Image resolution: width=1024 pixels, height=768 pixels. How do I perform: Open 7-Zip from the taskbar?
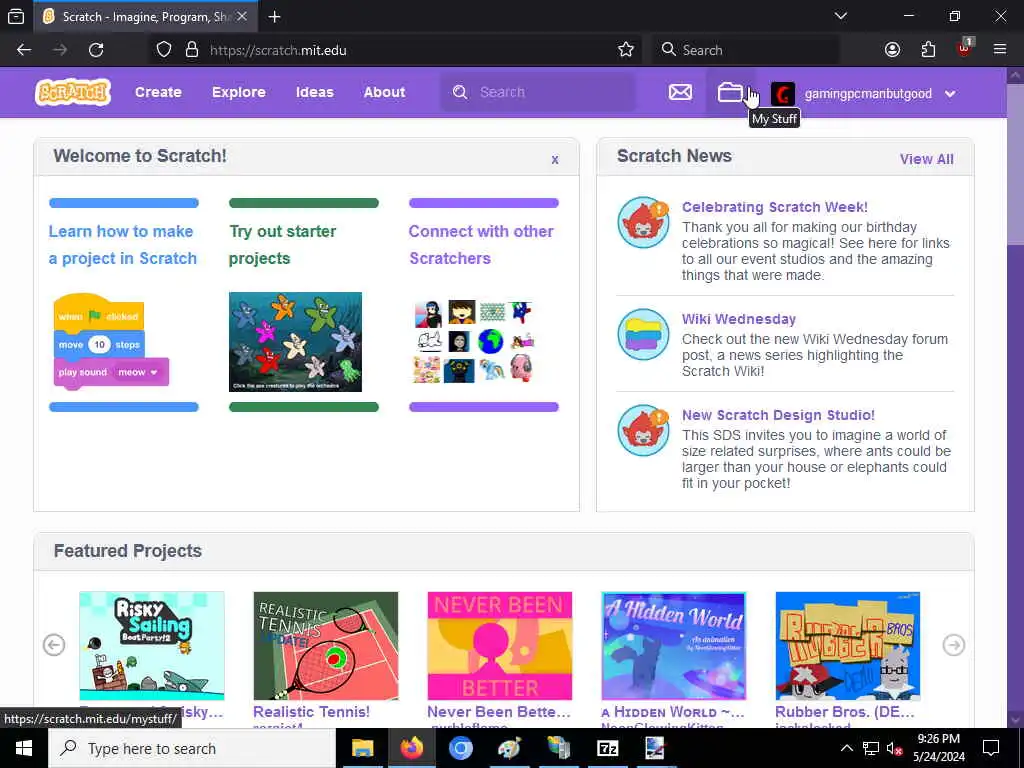coord(607,748)
